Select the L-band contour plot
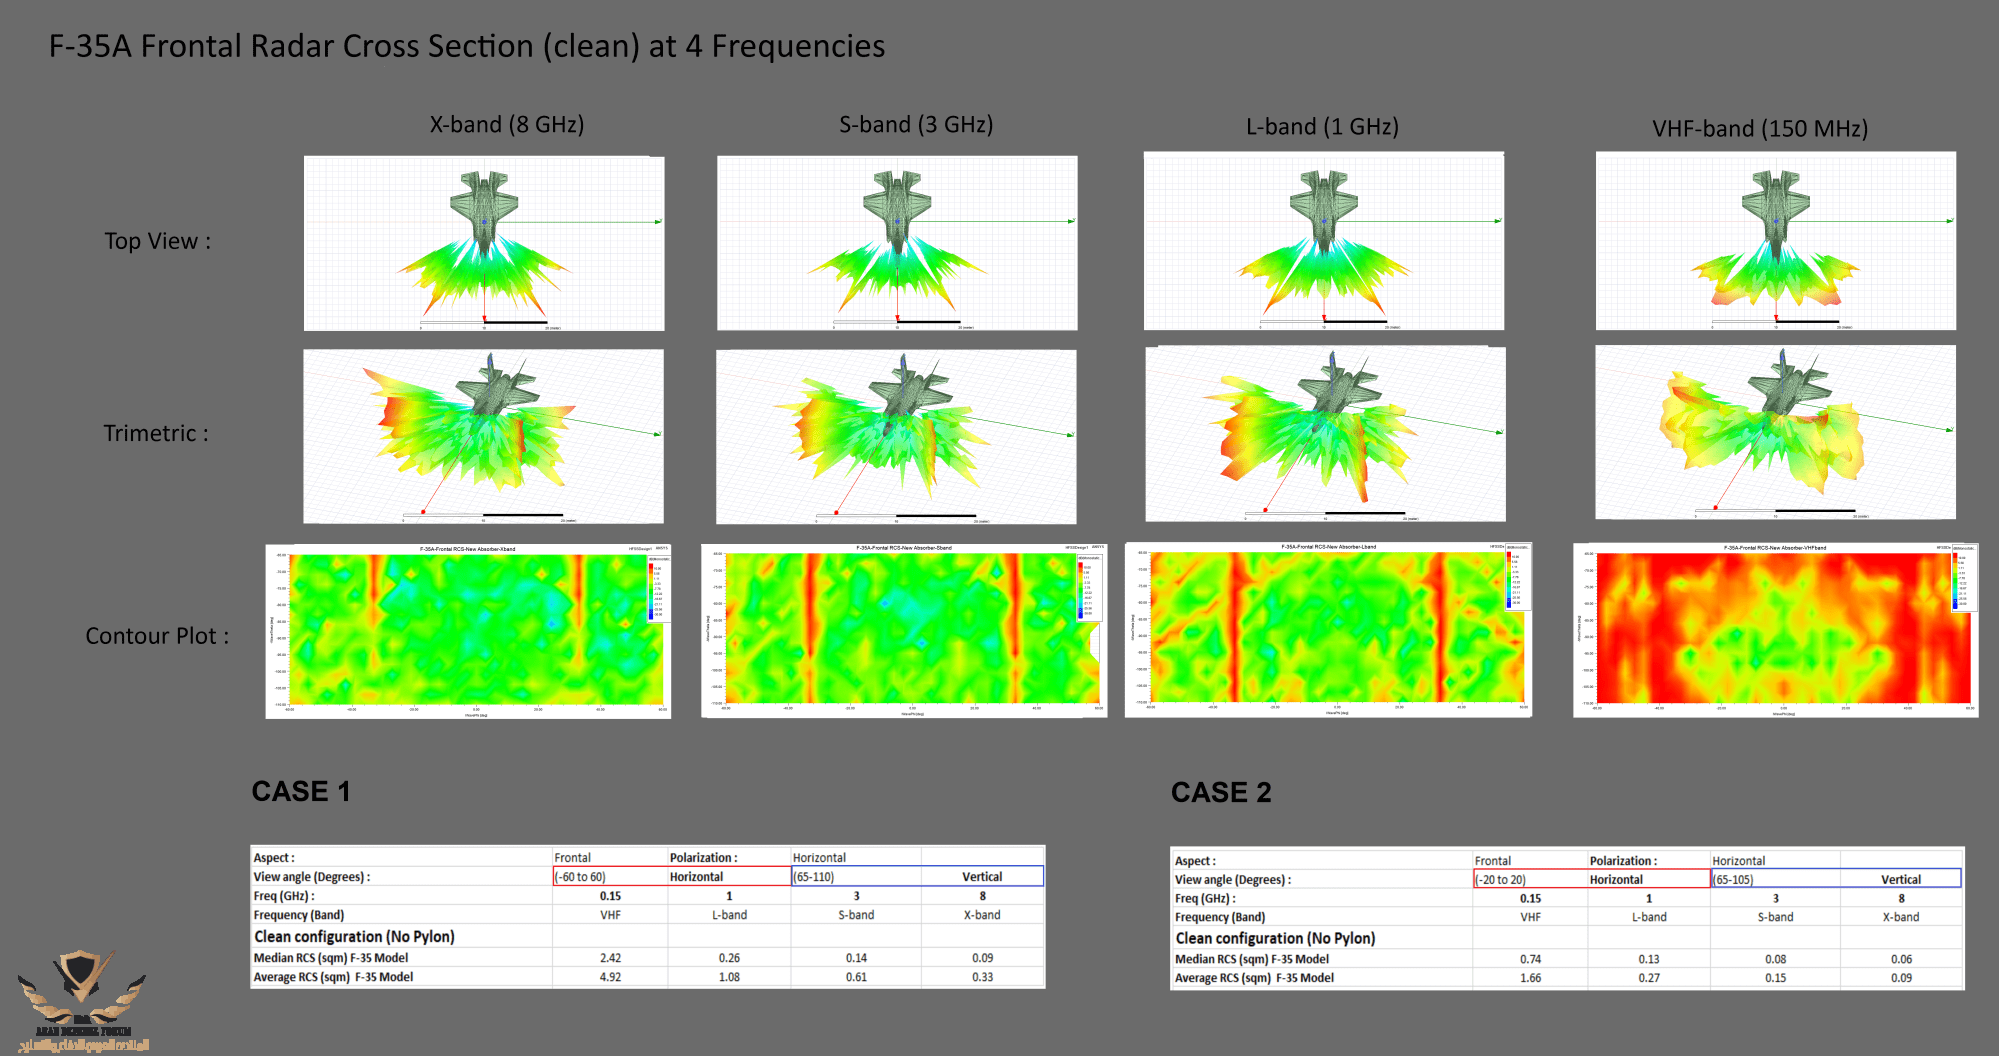Viewport: 1999px width, 1056px height. click(1328, 630)
